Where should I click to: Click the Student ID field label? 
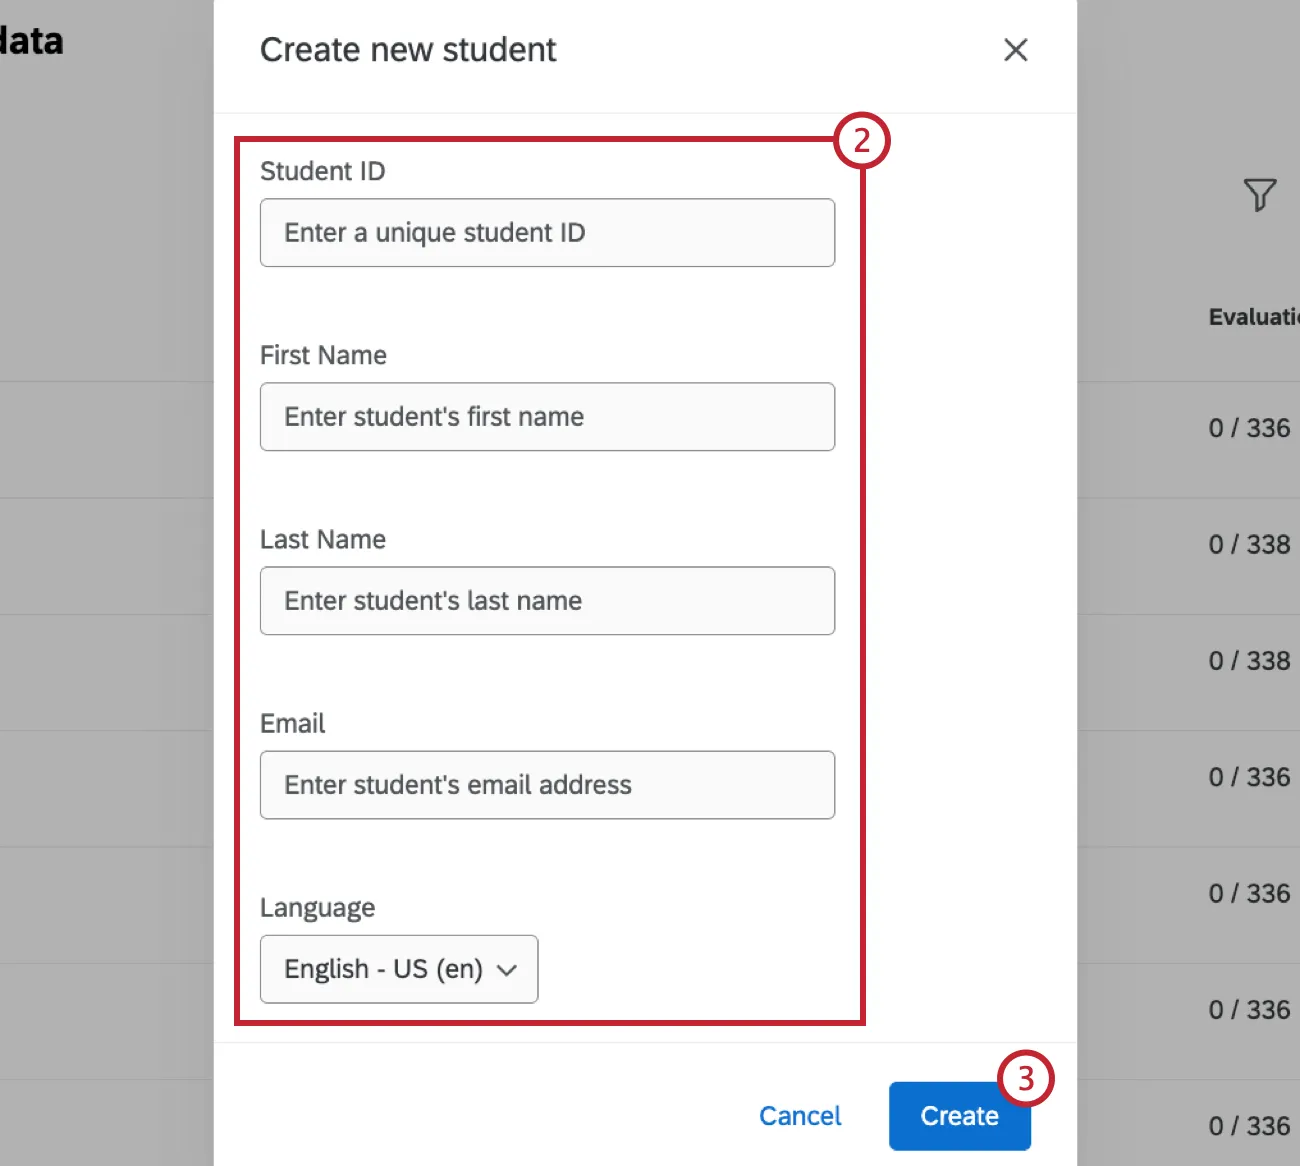pos(322,171)
